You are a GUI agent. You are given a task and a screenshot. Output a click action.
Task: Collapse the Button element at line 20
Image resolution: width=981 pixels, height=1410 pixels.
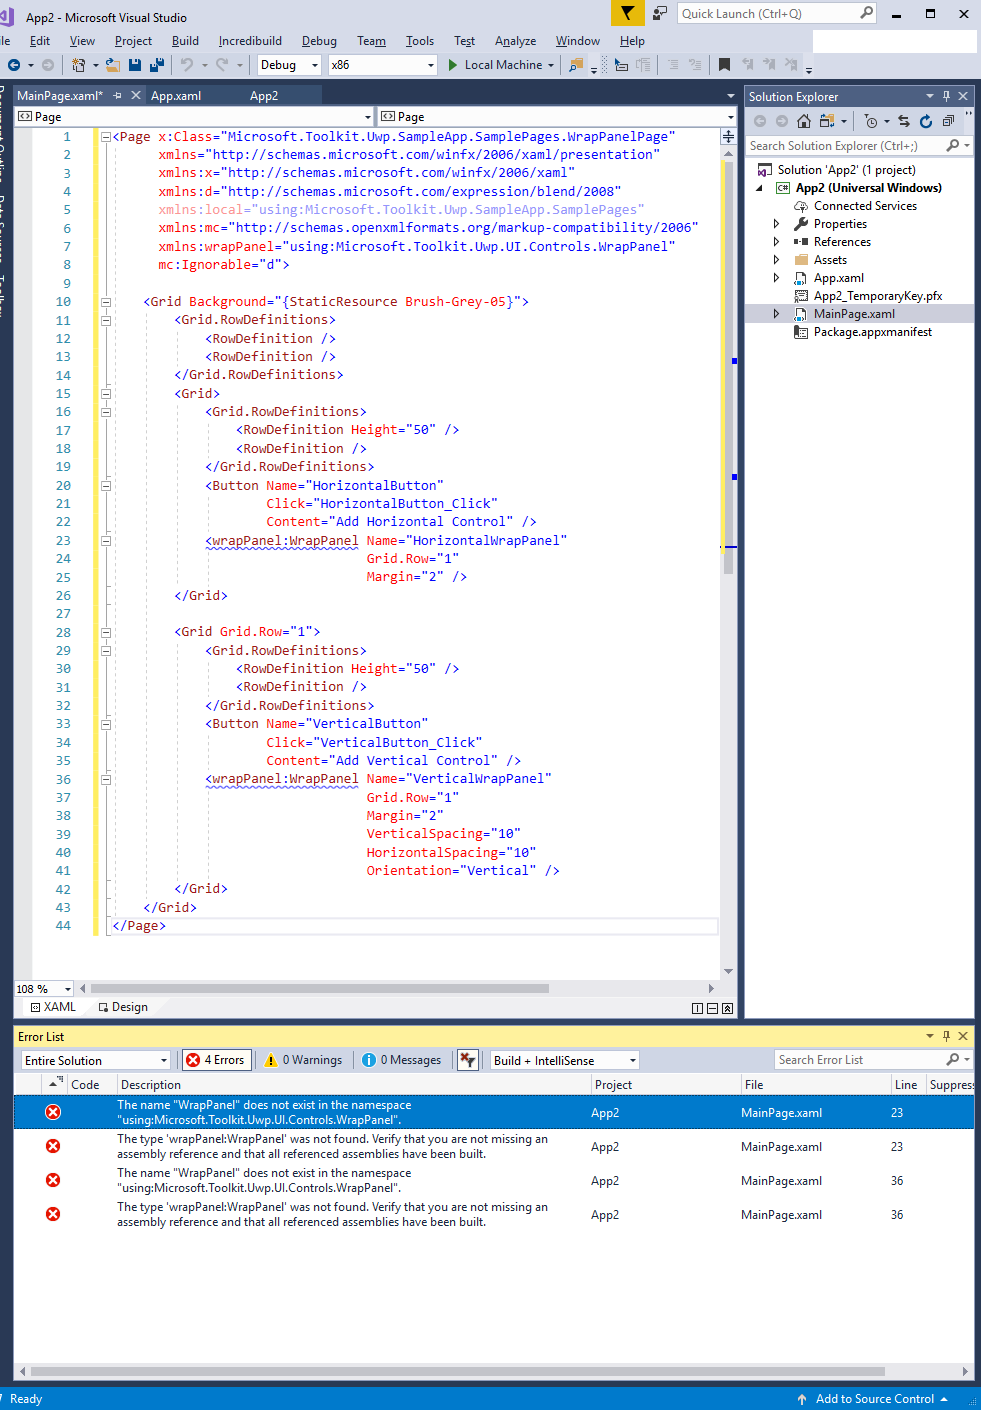105,486
